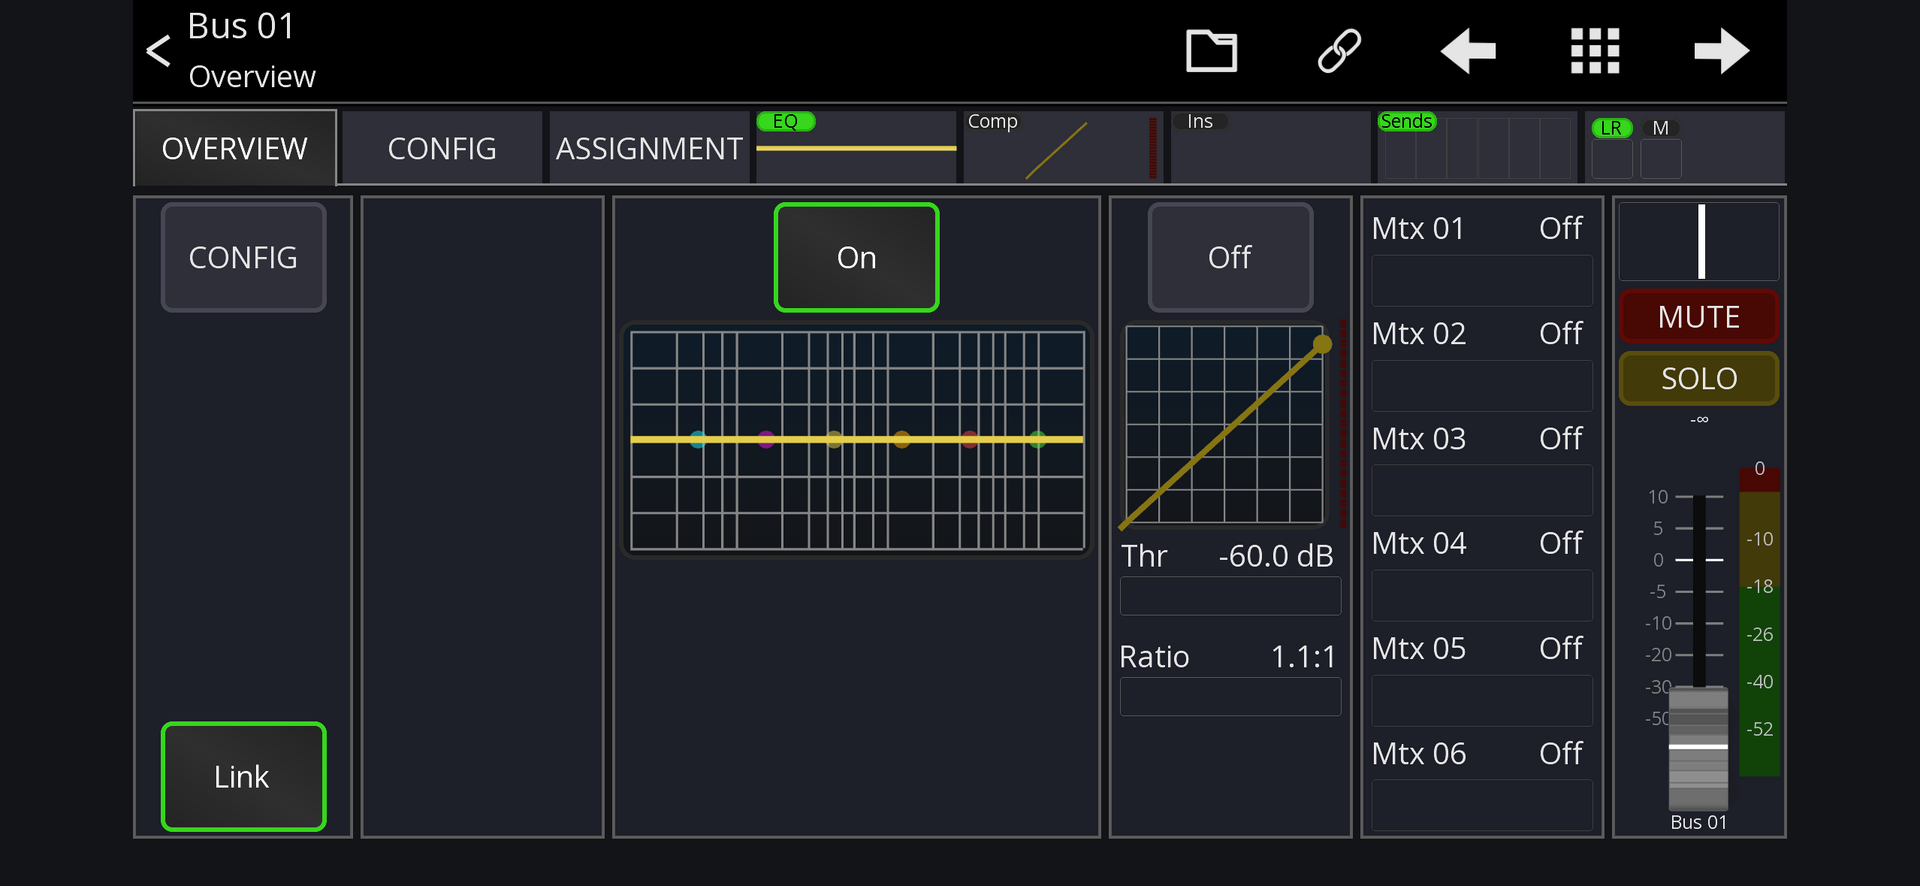Viewport: 1920px width, 886px height.
Task: Click Mtx 03 send level bar
Action: [x=1482, y=491]
